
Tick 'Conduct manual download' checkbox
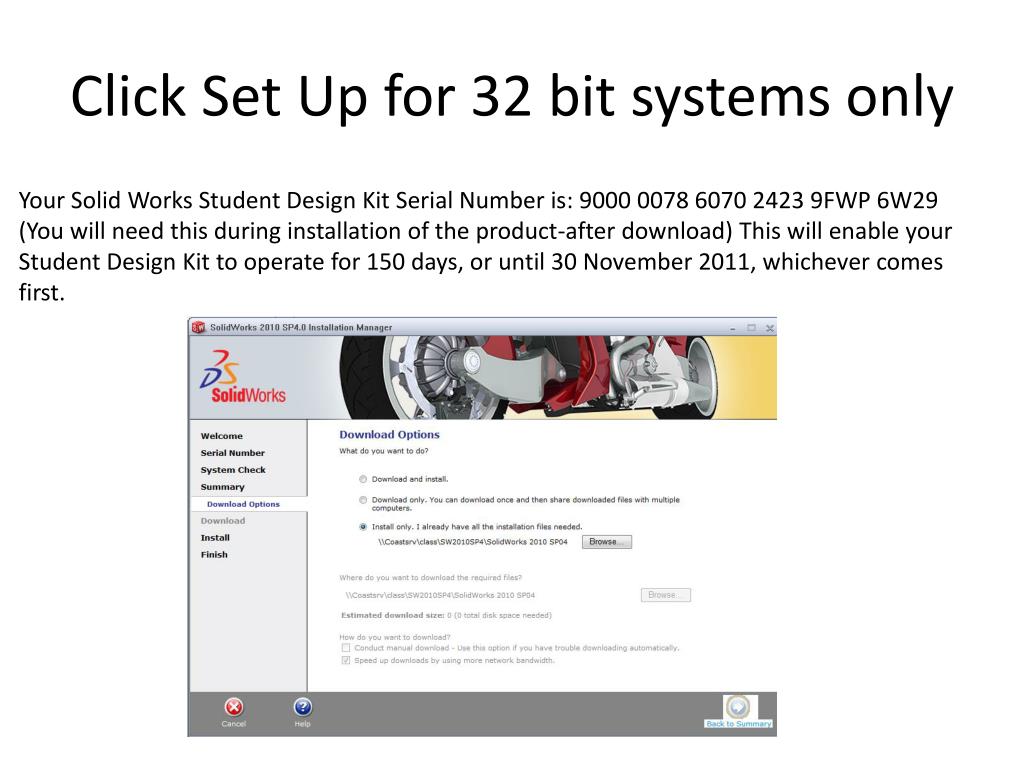click(x=346, y=648)
